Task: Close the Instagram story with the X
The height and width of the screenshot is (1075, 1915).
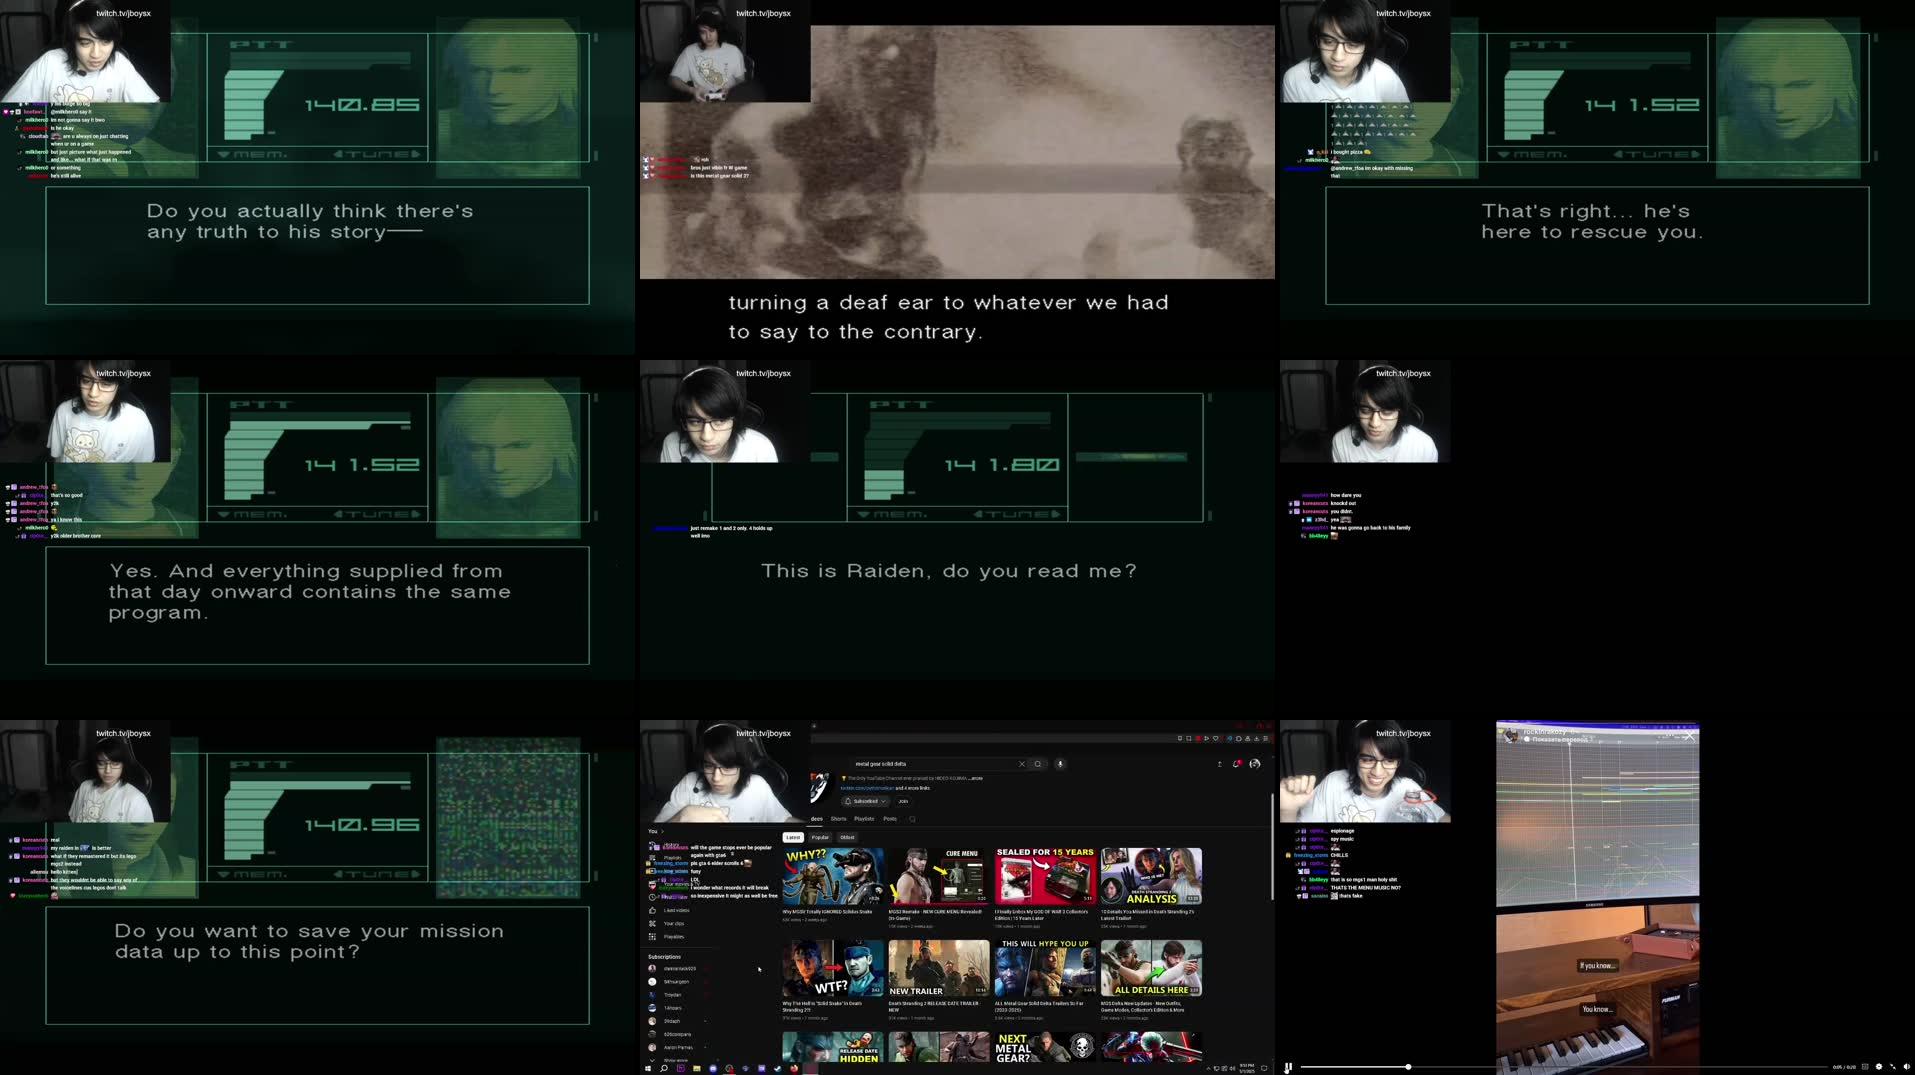Action: (1689, 736)
